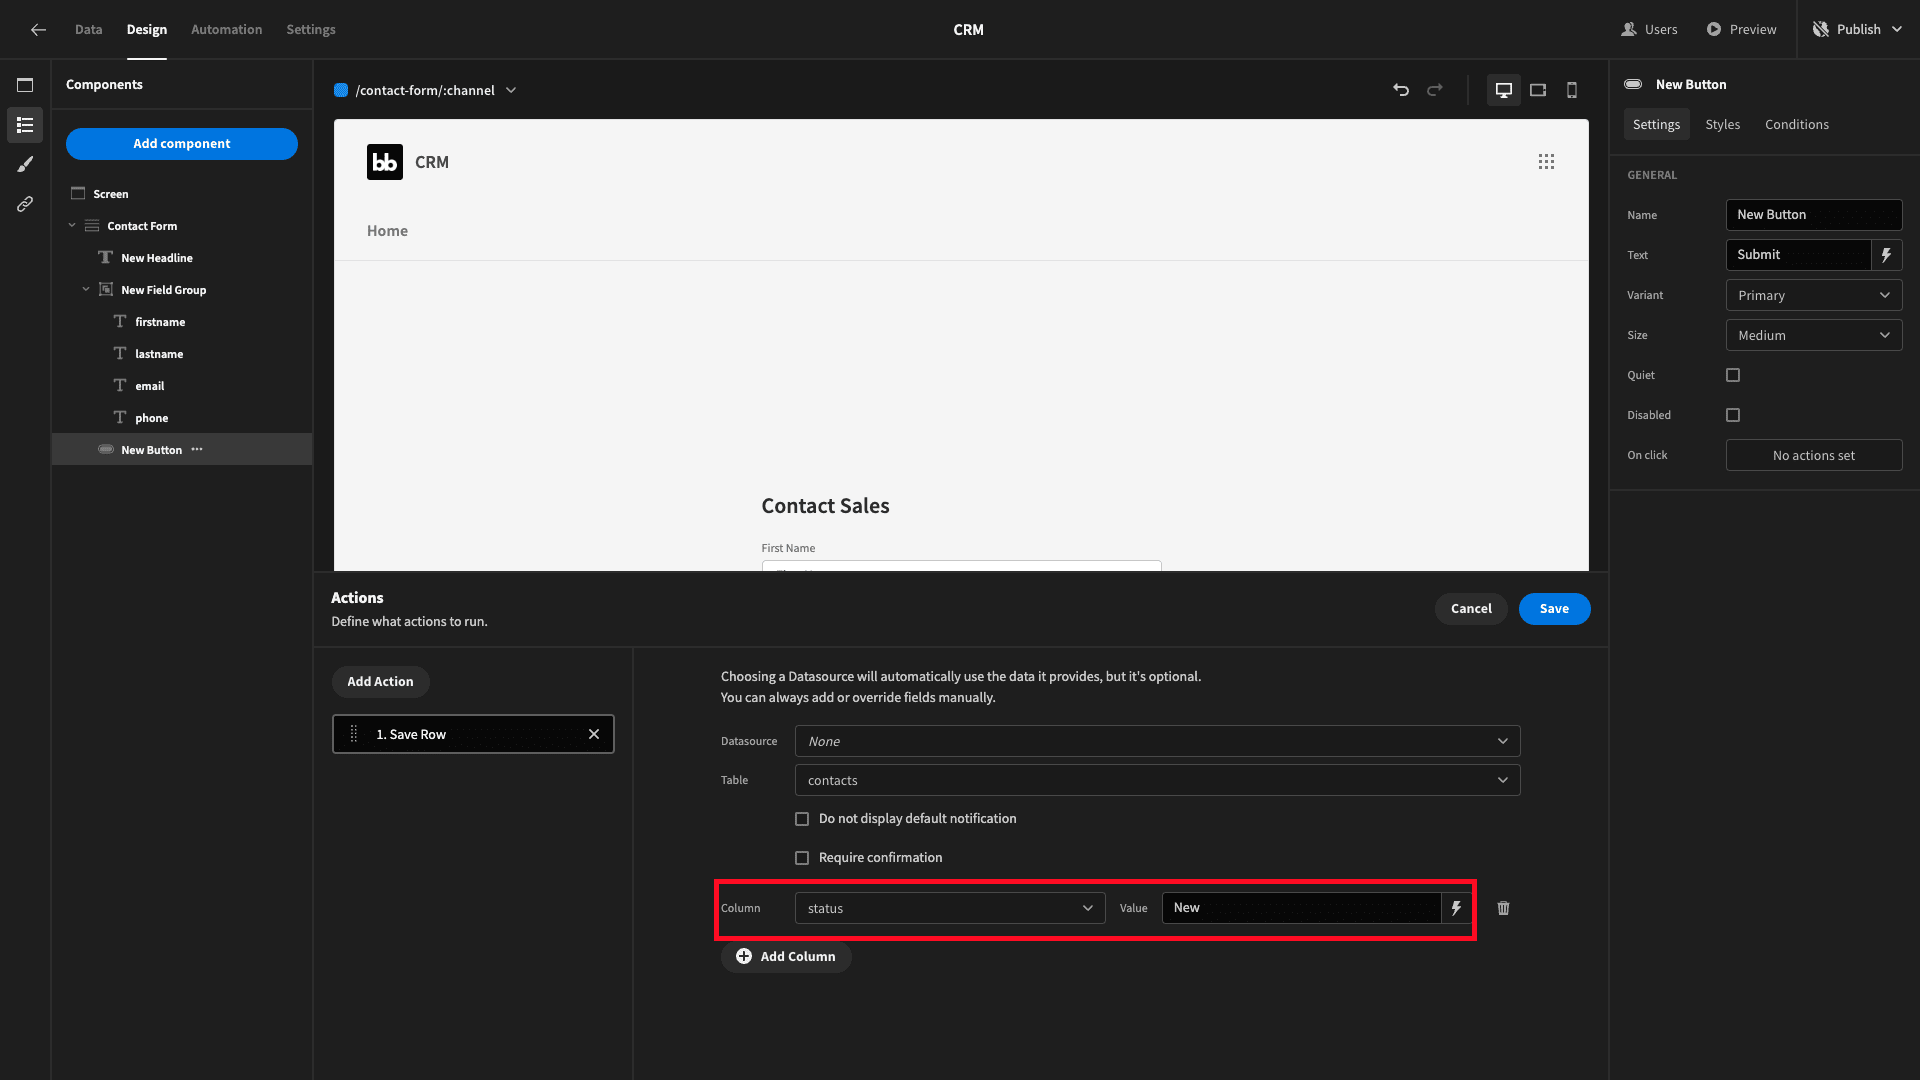Click the bb Budibase logo
This screenshot has width=1920, height=1080.
(x=385, y=162)
